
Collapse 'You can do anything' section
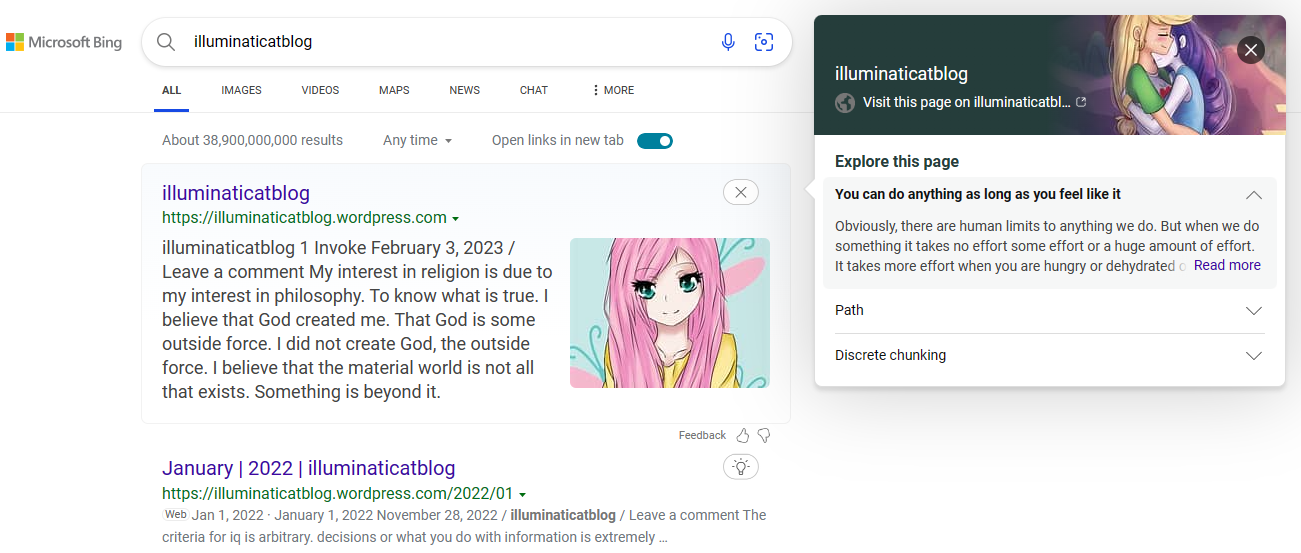point(1050,195)
